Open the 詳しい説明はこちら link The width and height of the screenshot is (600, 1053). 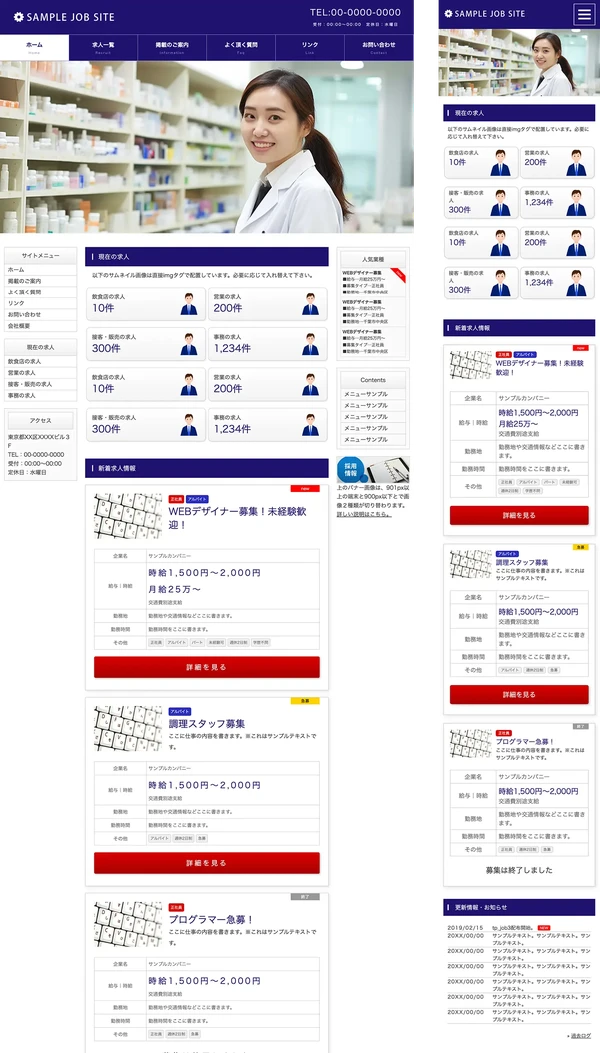(x=363, y=514)
